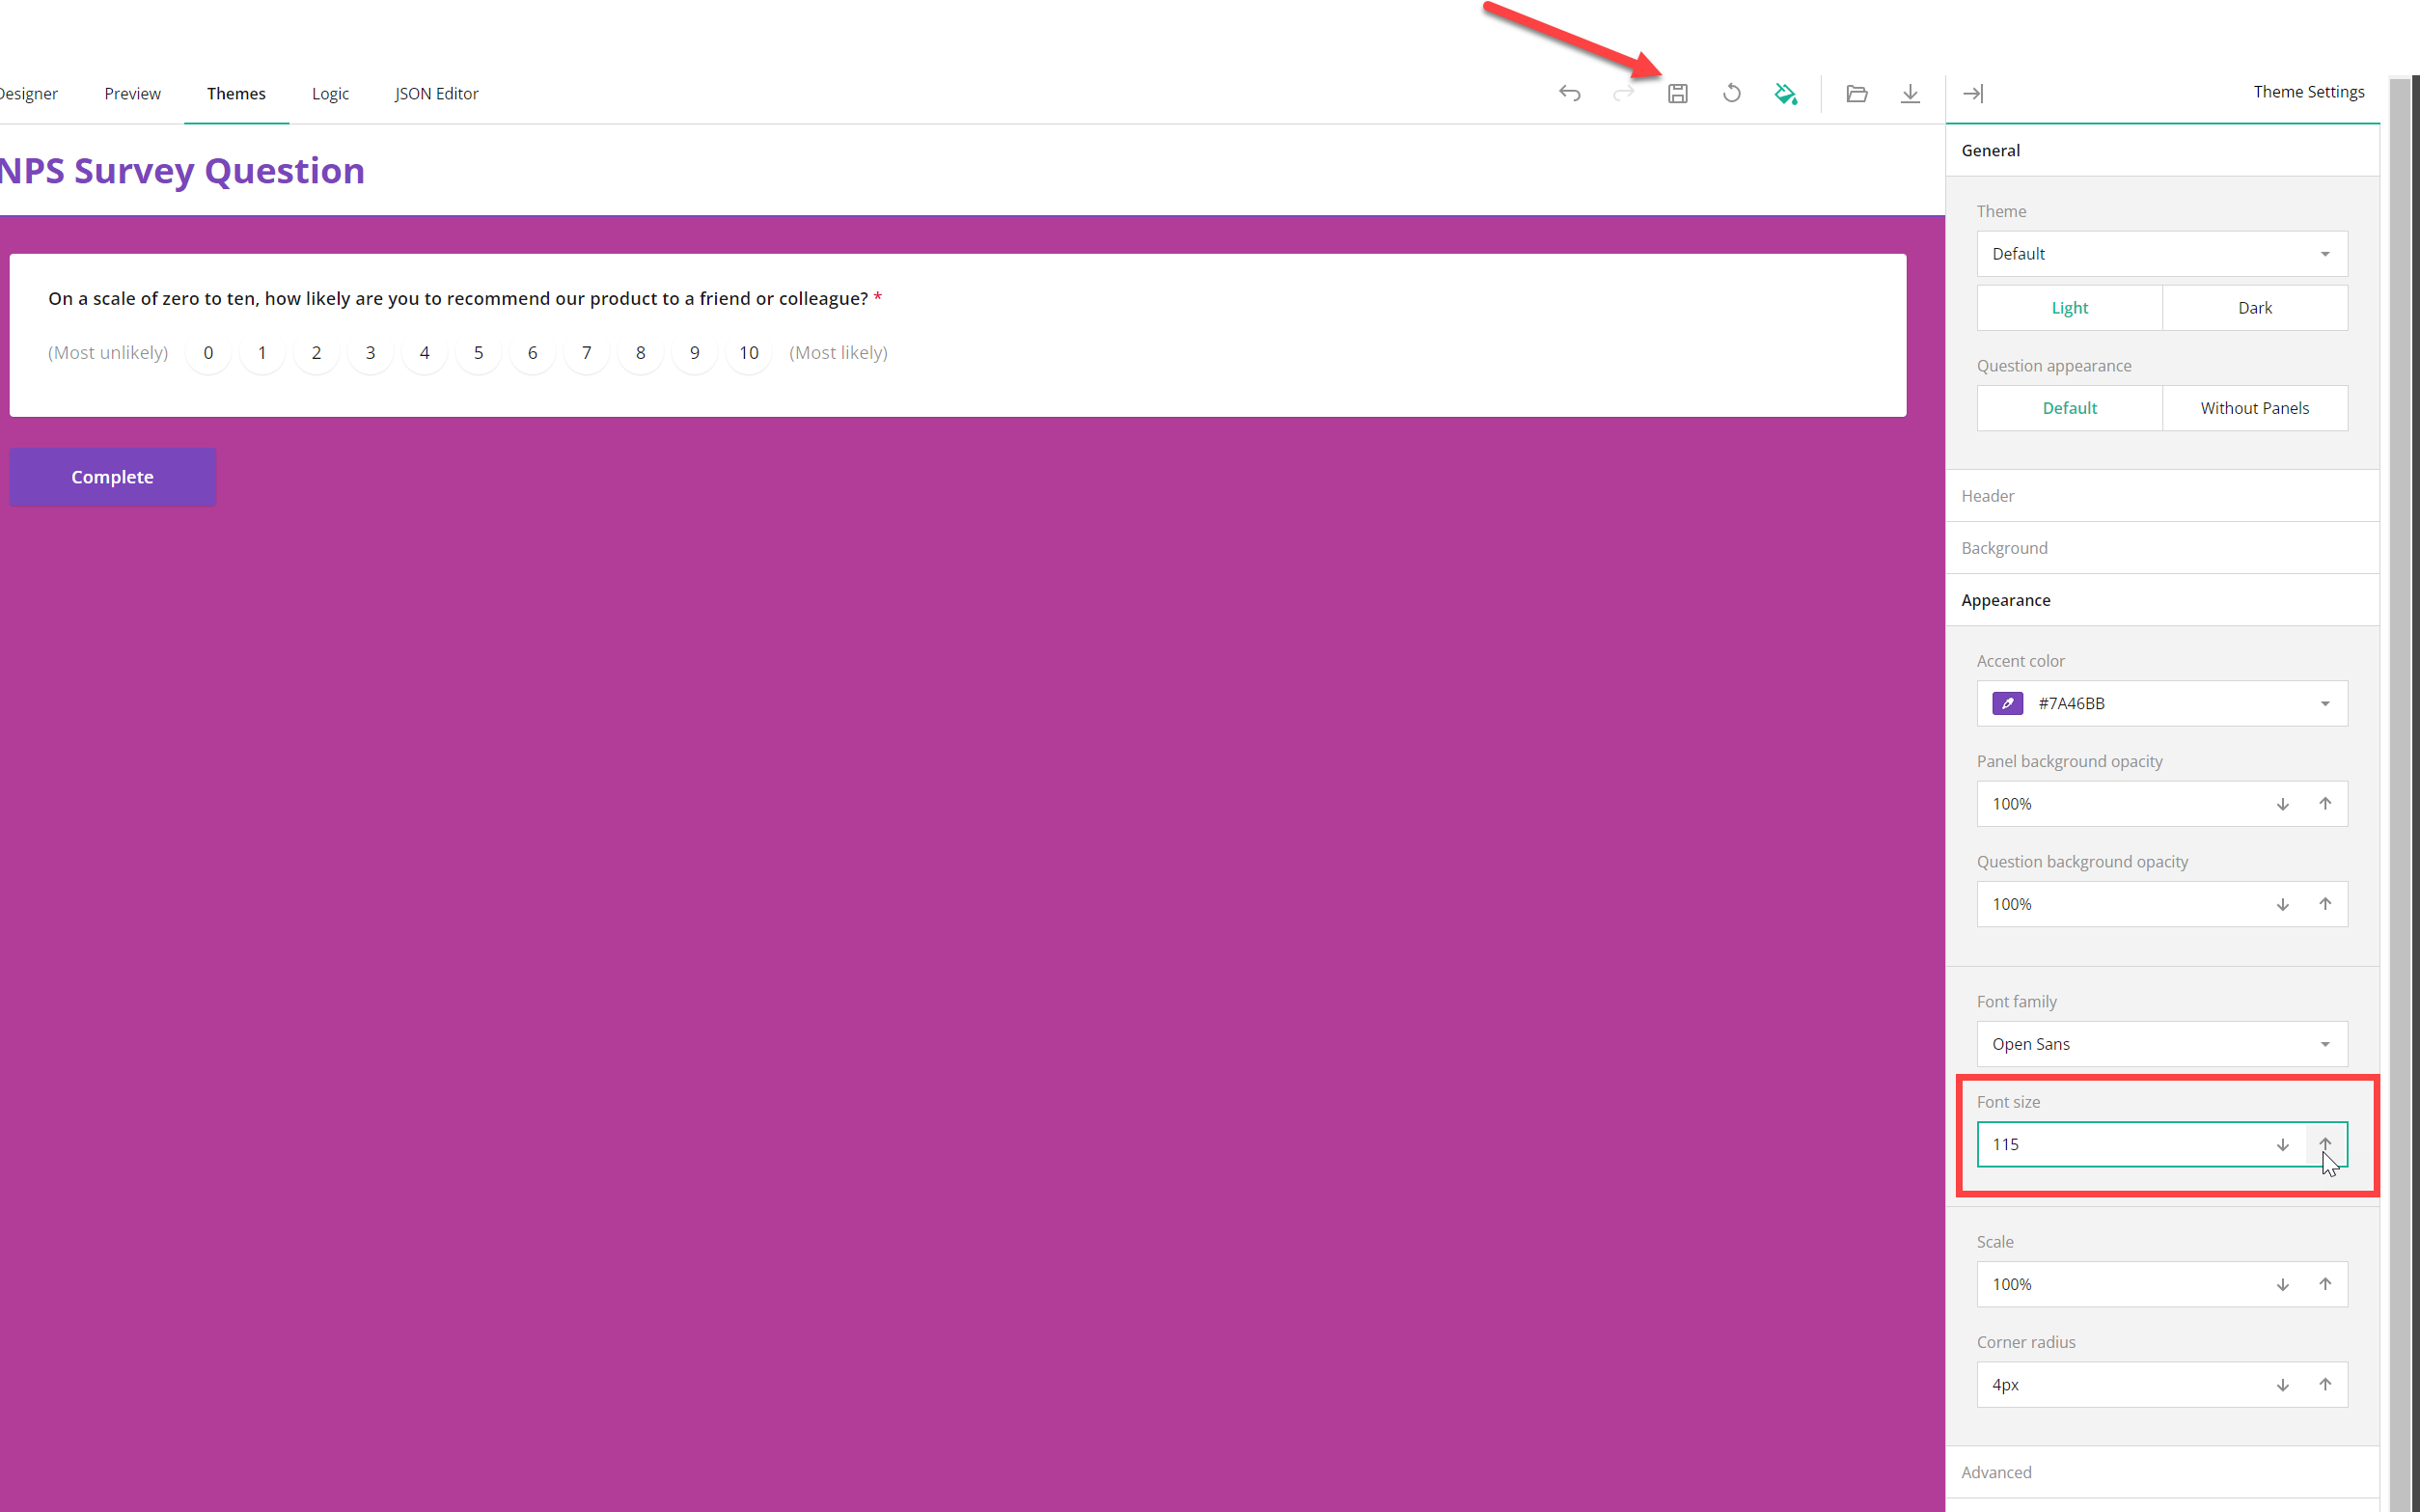The image size is (2420, 1512).
Task: Keep Light mode selected
Action: pyautogui.click(x=2069, y=307)
